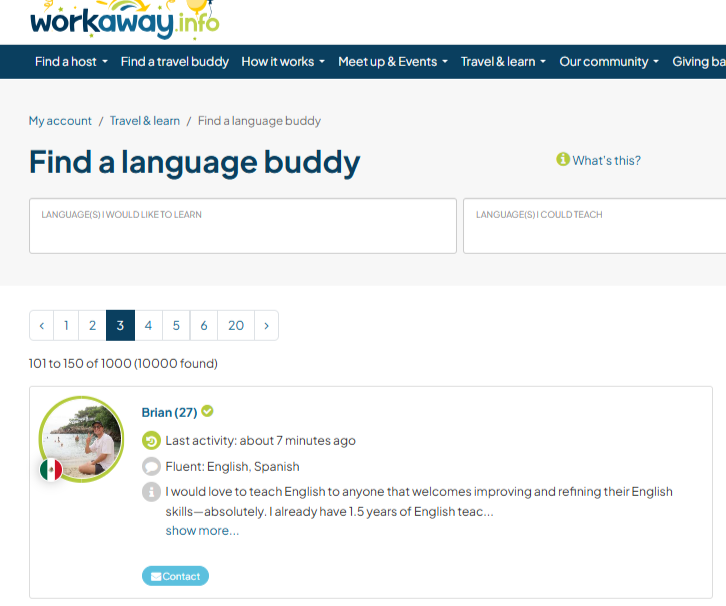726x606 pixels.
Task: Expand Meet up & Events menu
Action: 393,62
